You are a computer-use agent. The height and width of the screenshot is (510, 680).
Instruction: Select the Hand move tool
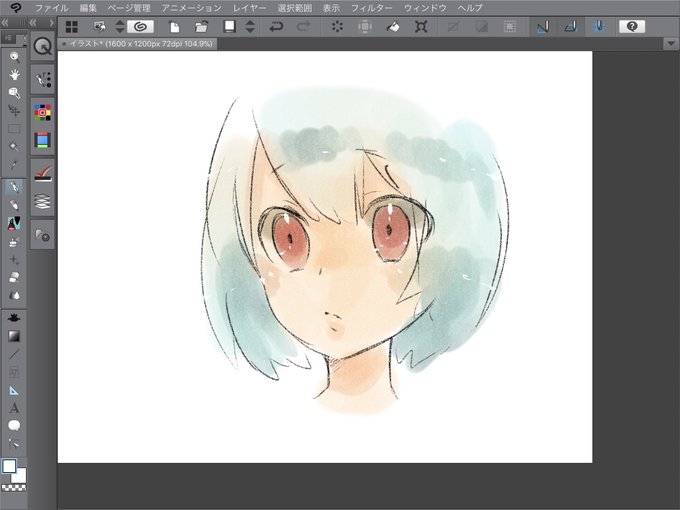click(x=14, y=75)
